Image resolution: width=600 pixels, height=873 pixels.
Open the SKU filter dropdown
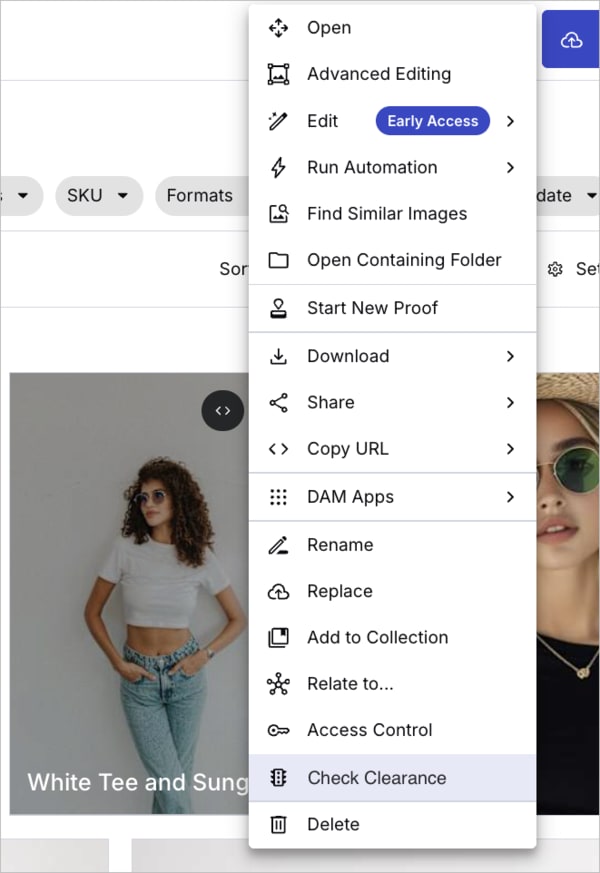point(98,196)
